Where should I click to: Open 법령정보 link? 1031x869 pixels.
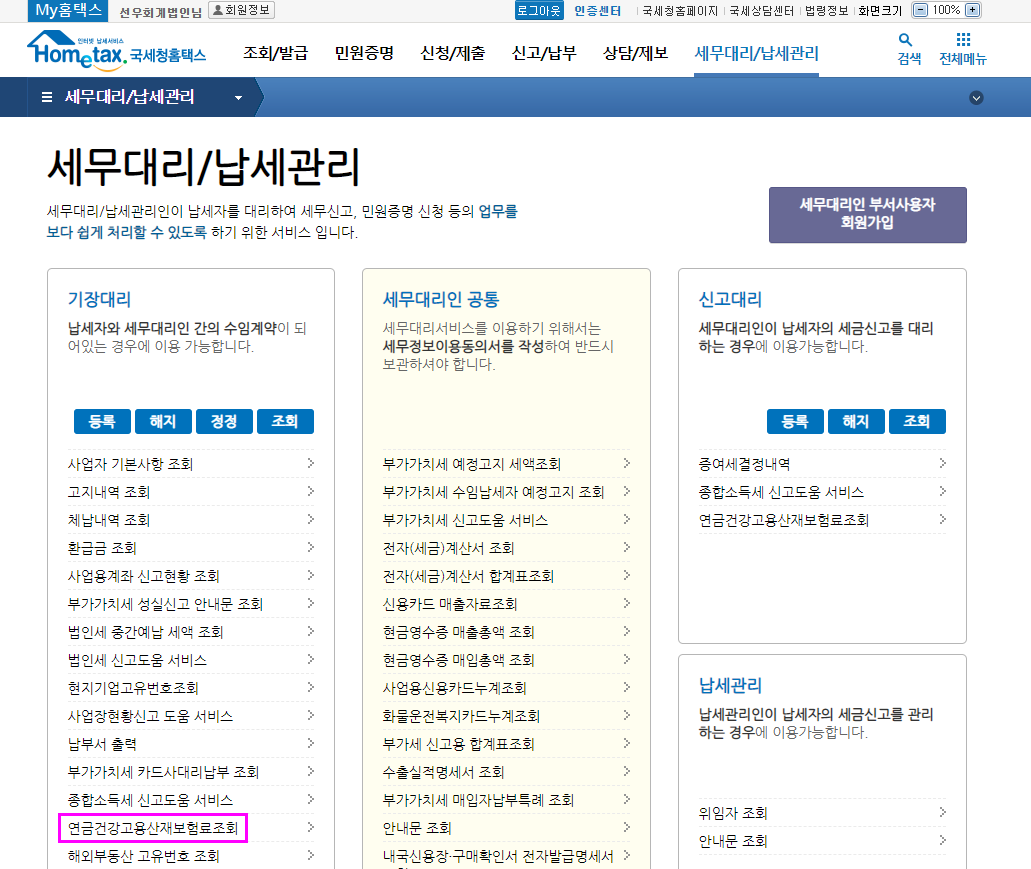(827, 11)
